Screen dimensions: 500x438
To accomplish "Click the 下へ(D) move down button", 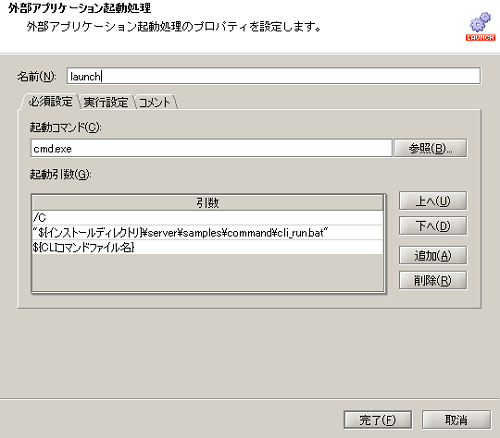I will 433,226.
